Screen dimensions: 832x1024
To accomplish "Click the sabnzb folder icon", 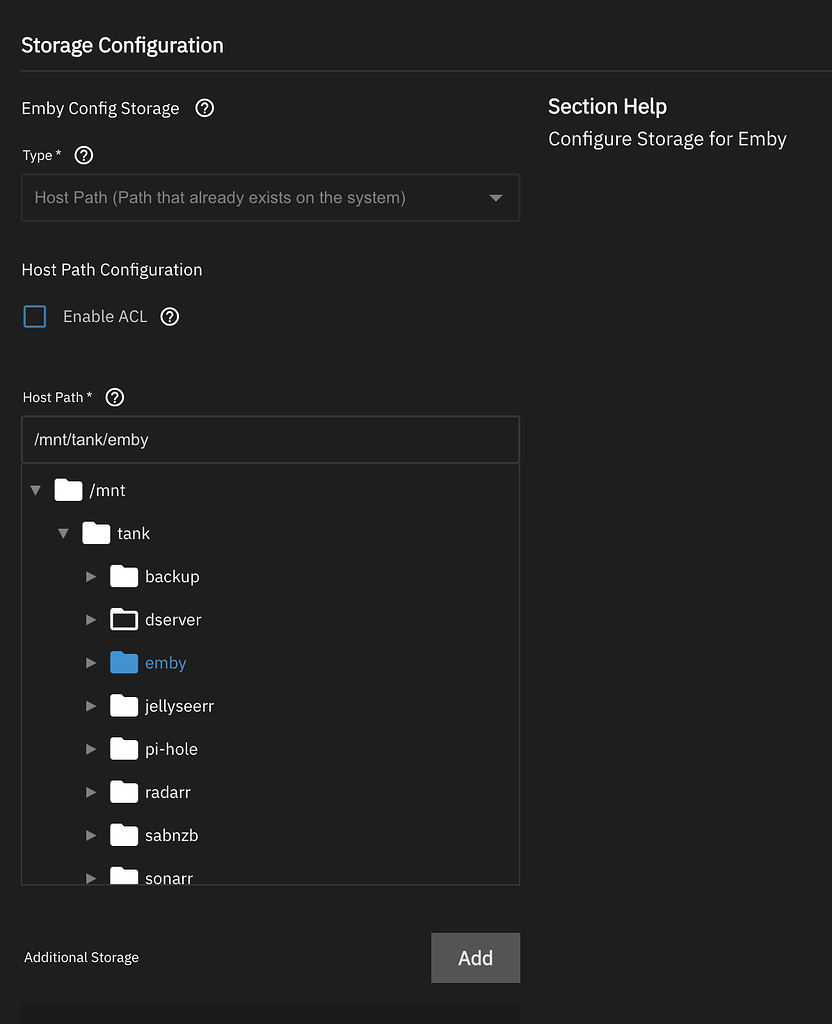I will coord(123,834).
